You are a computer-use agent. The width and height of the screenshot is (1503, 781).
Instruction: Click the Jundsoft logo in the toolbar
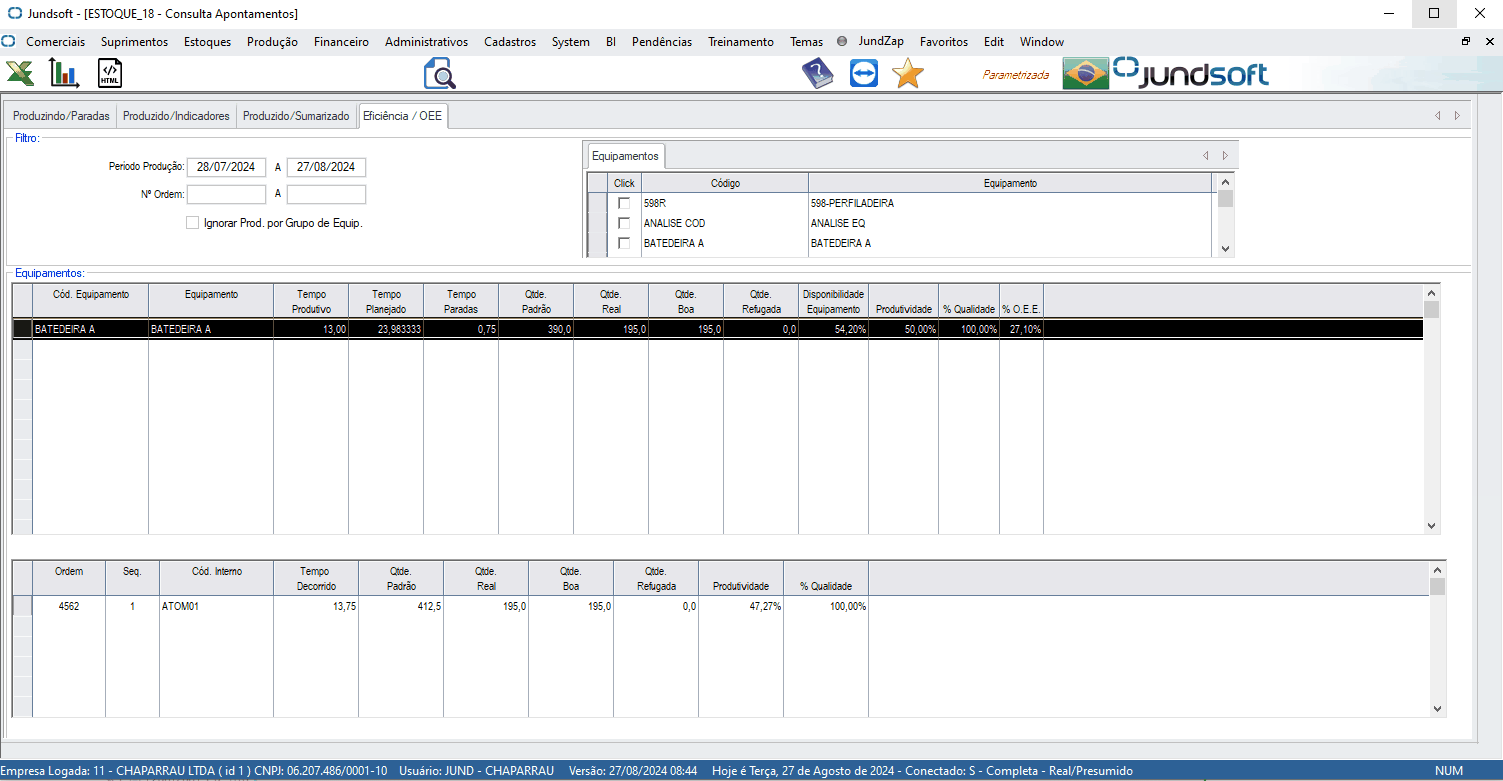[1191, 73]
